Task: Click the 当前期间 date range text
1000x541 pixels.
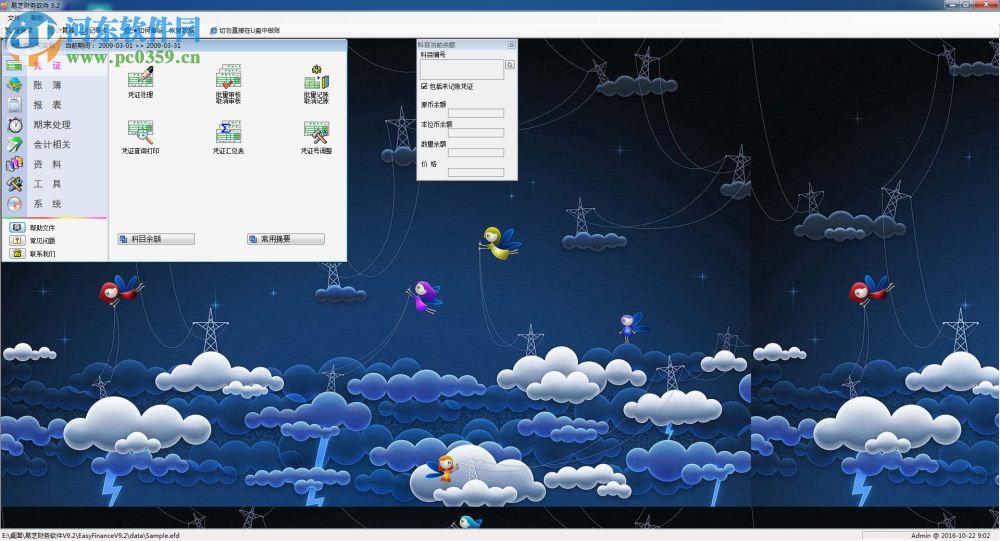Action: coord(123,46)
